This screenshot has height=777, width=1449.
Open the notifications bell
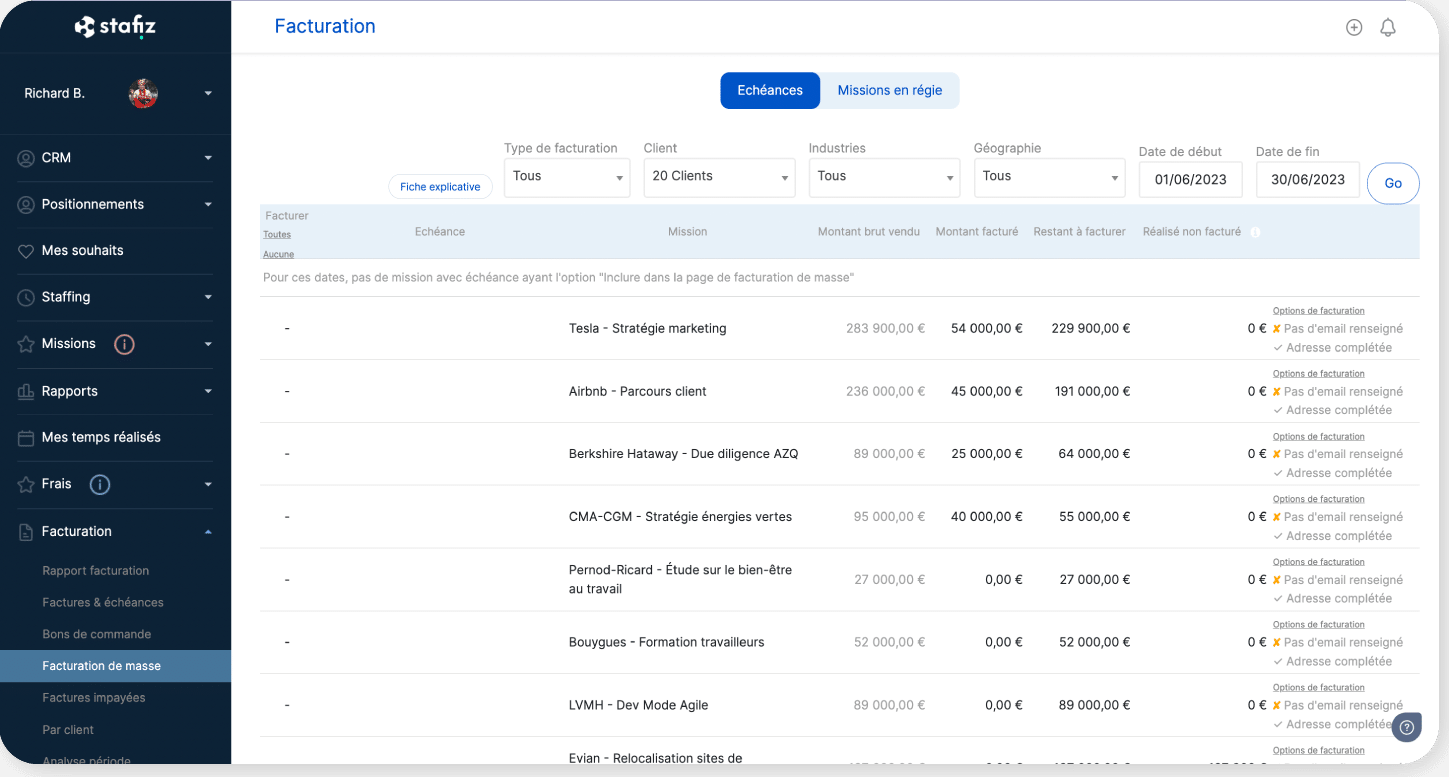click(x=1388, y=28)
